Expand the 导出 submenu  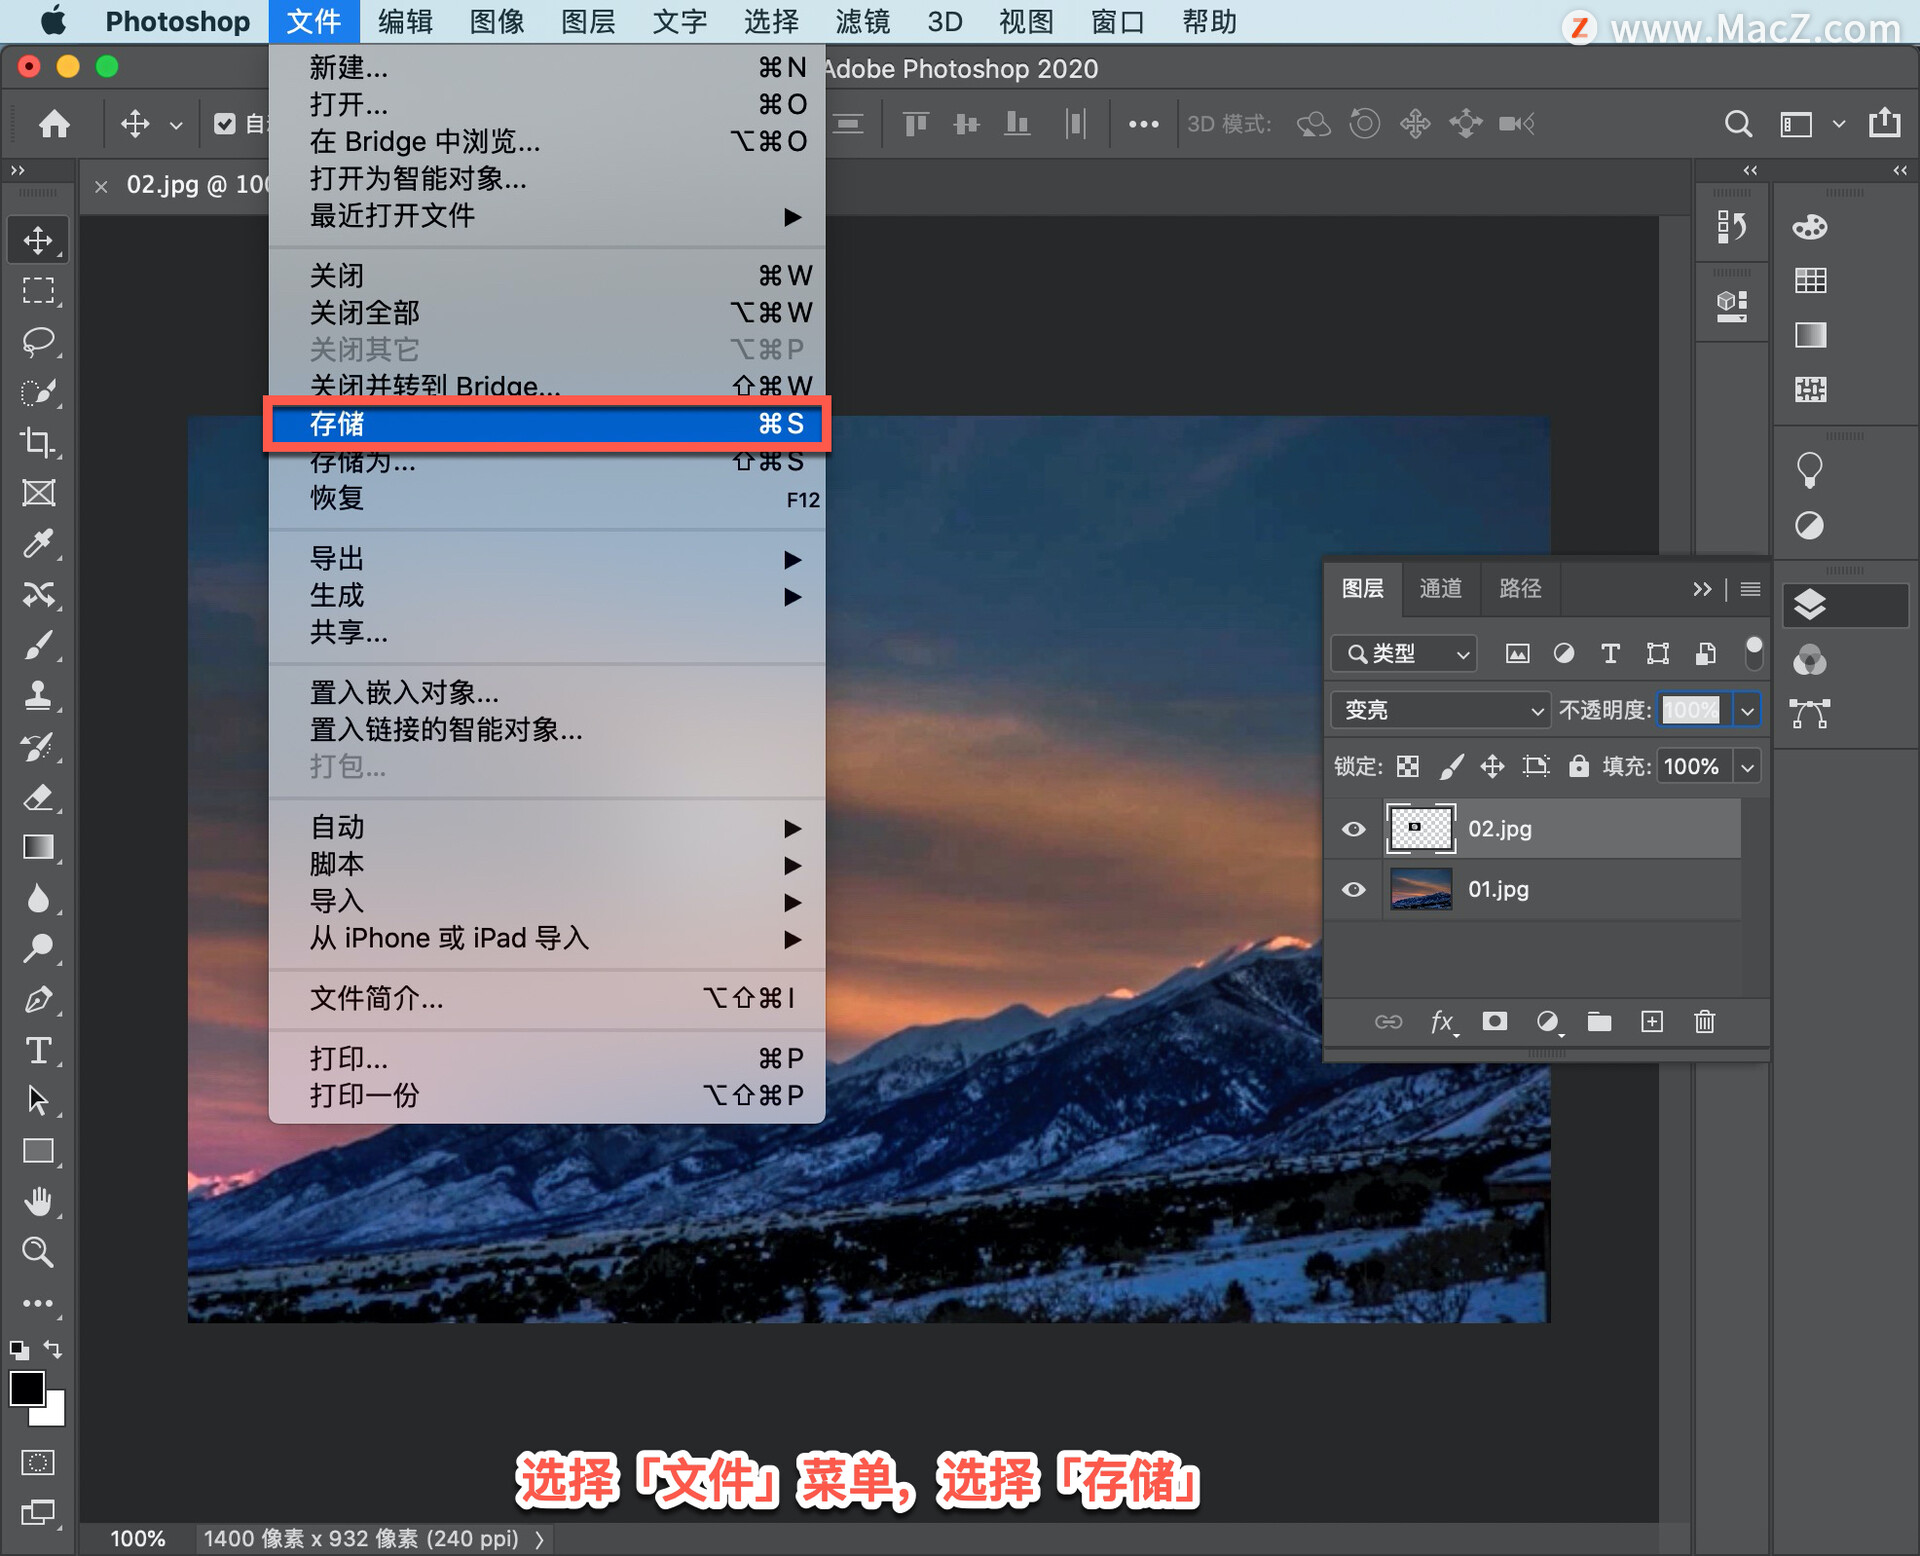coord(547,559)
